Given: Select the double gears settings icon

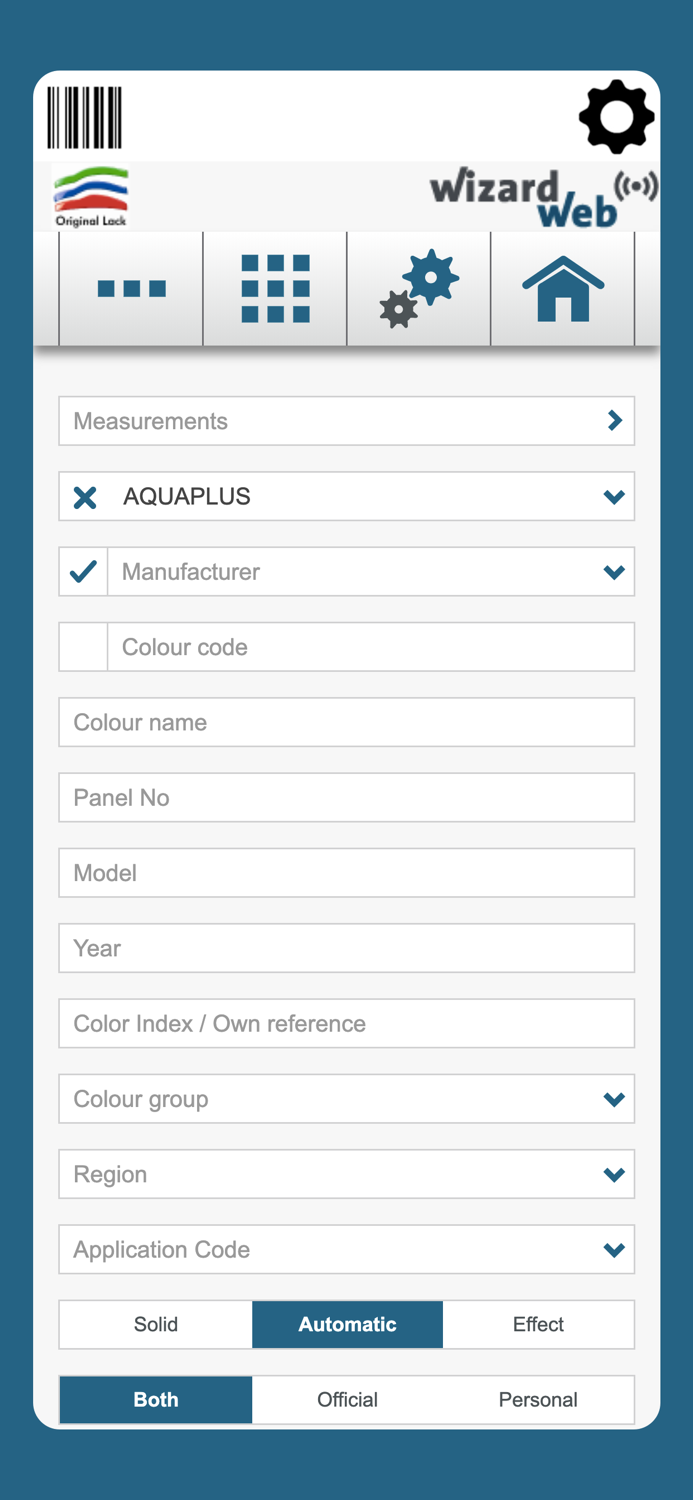Looking at the screenshot, I should [419, 288].
